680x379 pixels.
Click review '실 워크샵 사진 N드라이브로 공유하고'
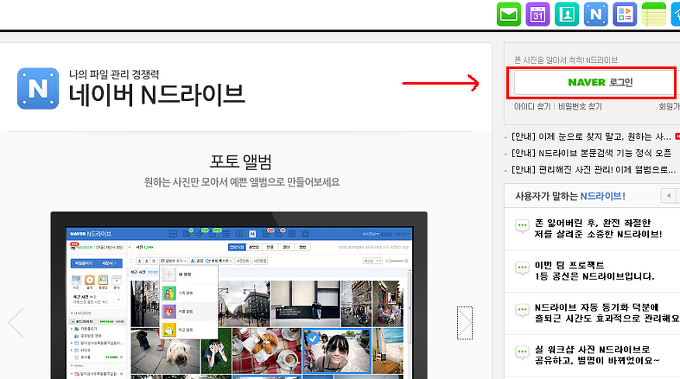tap(597, 355)
